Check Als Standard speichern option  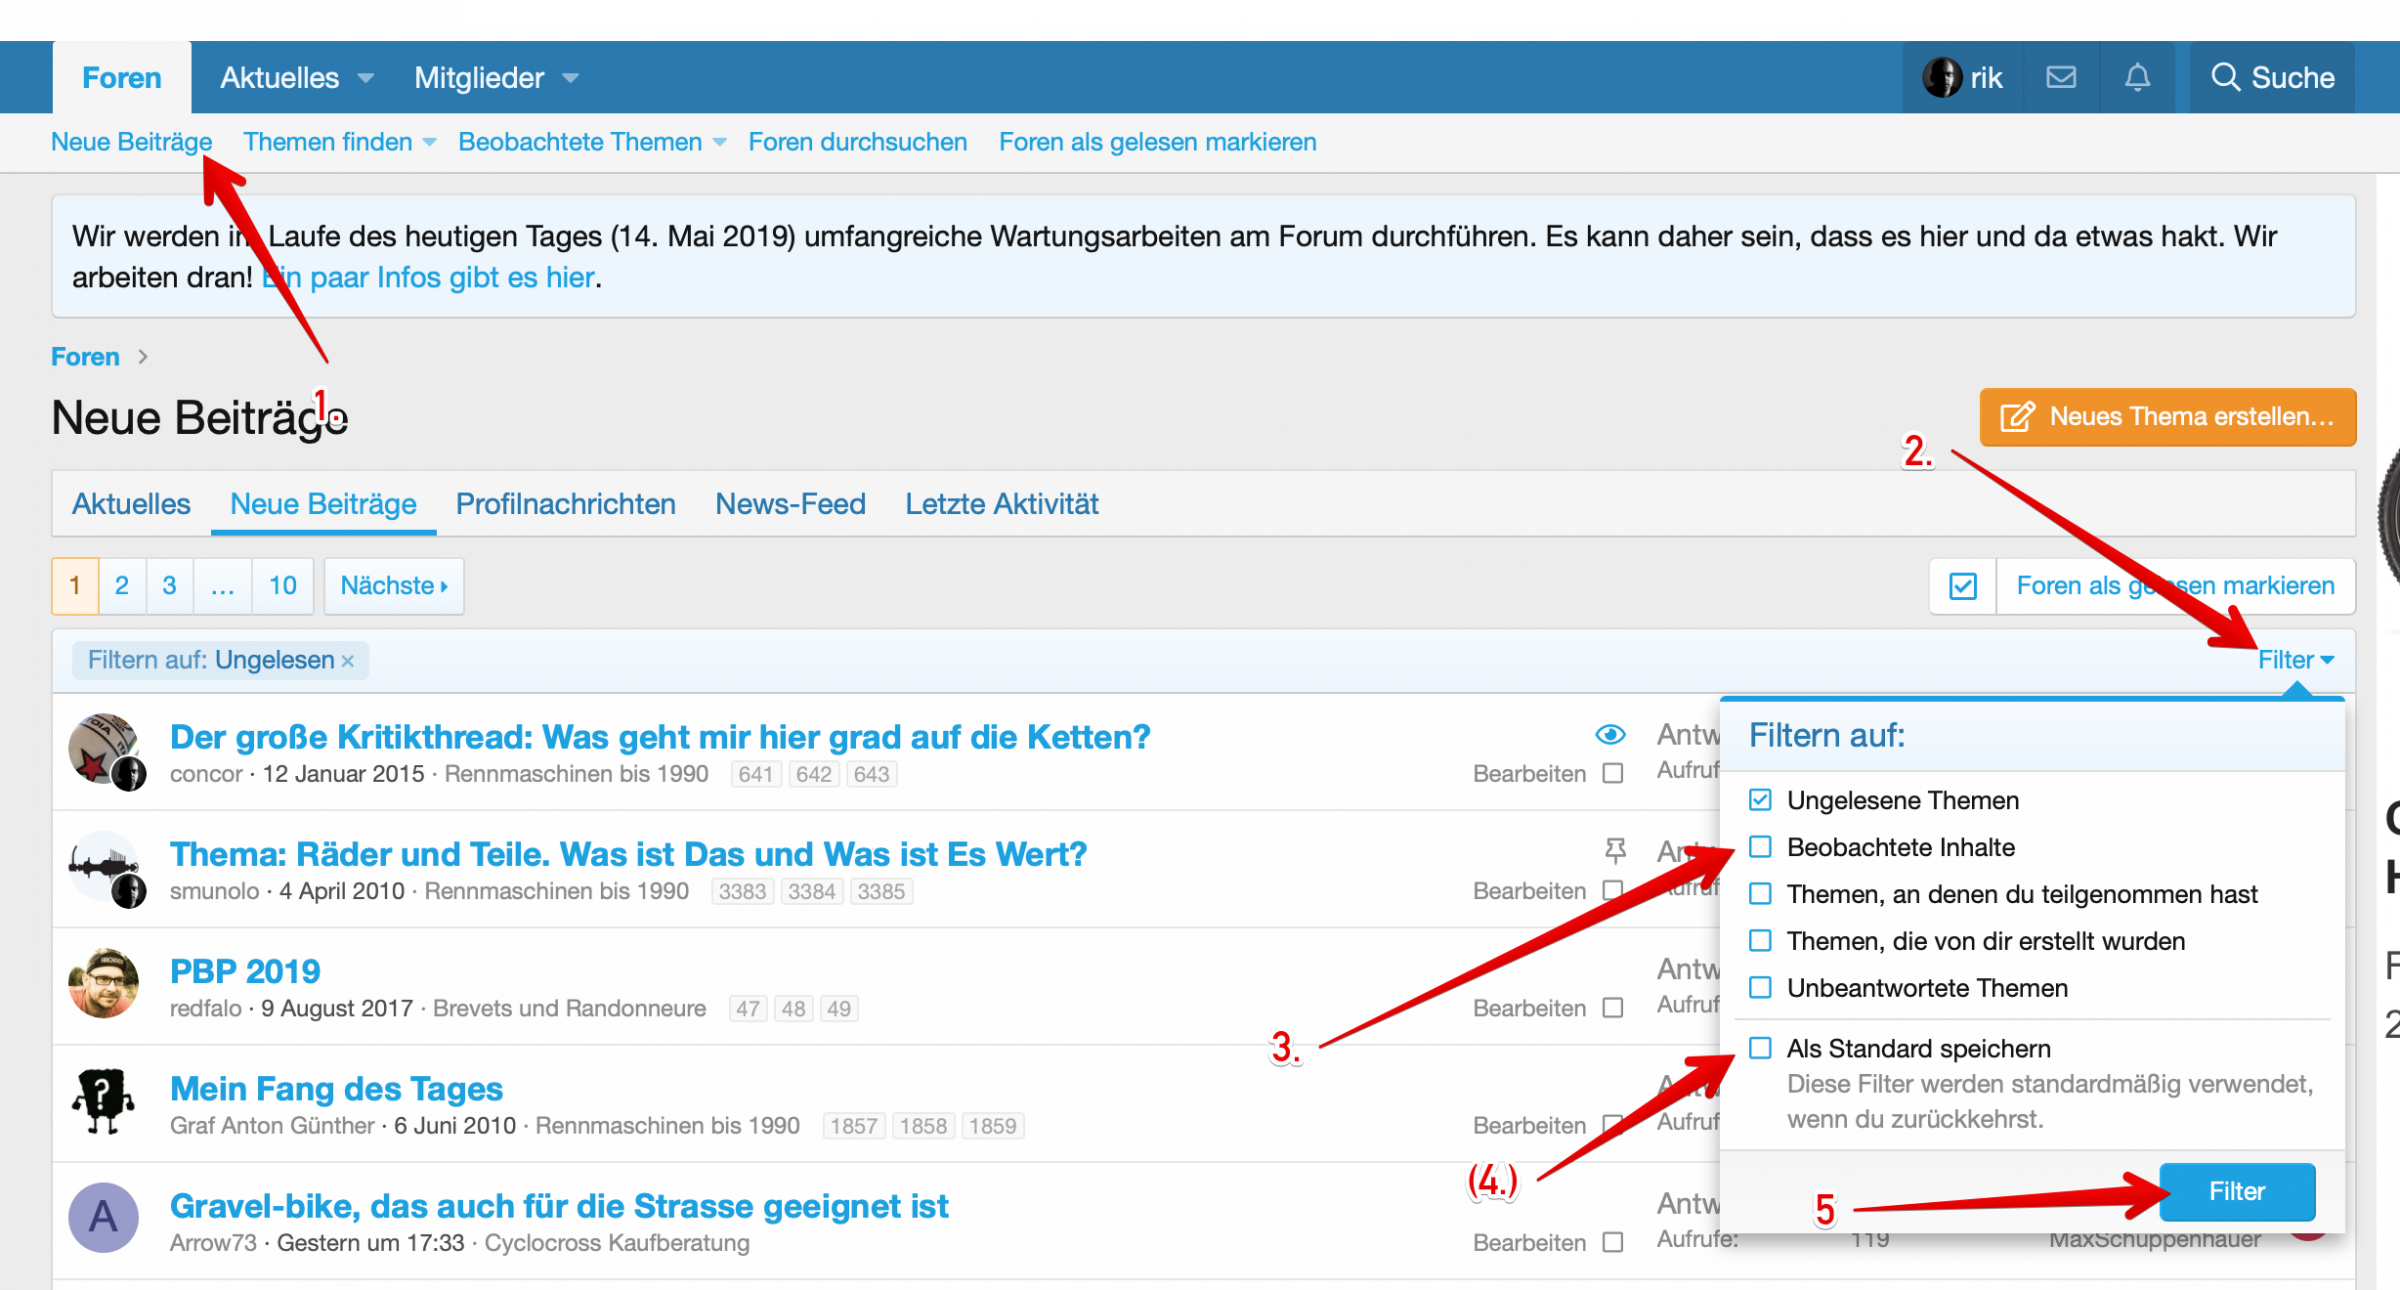1760,1048
